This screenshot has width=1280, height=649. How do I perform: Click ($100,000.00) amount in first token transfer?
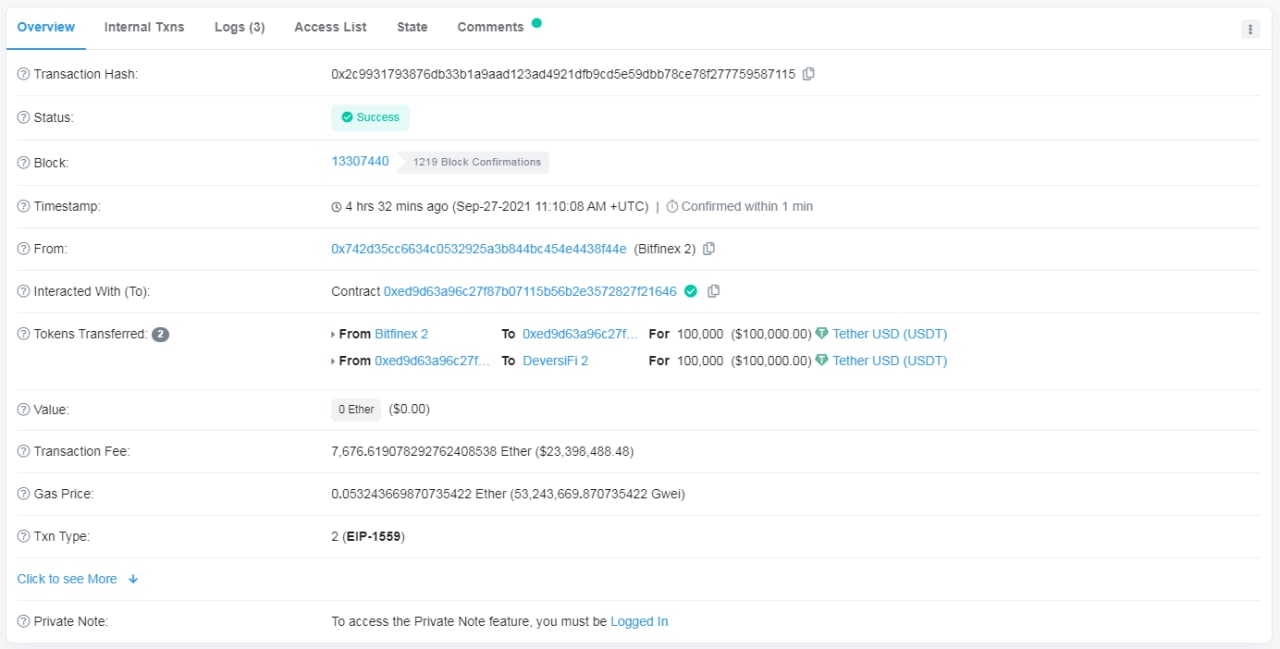tap(771, 334)
